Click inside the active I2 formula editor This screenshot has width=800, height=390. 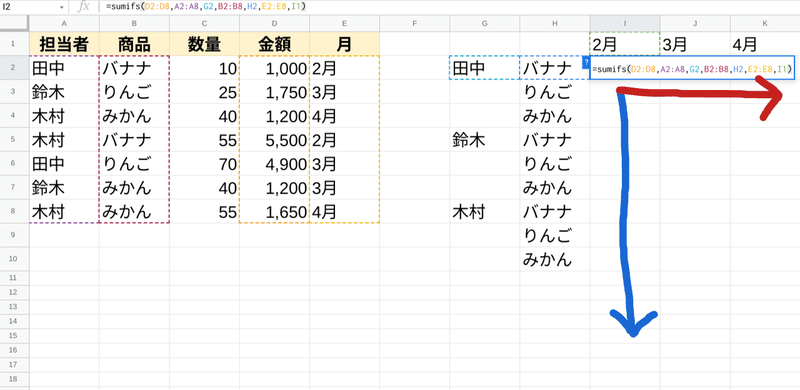tap(692, 67)
